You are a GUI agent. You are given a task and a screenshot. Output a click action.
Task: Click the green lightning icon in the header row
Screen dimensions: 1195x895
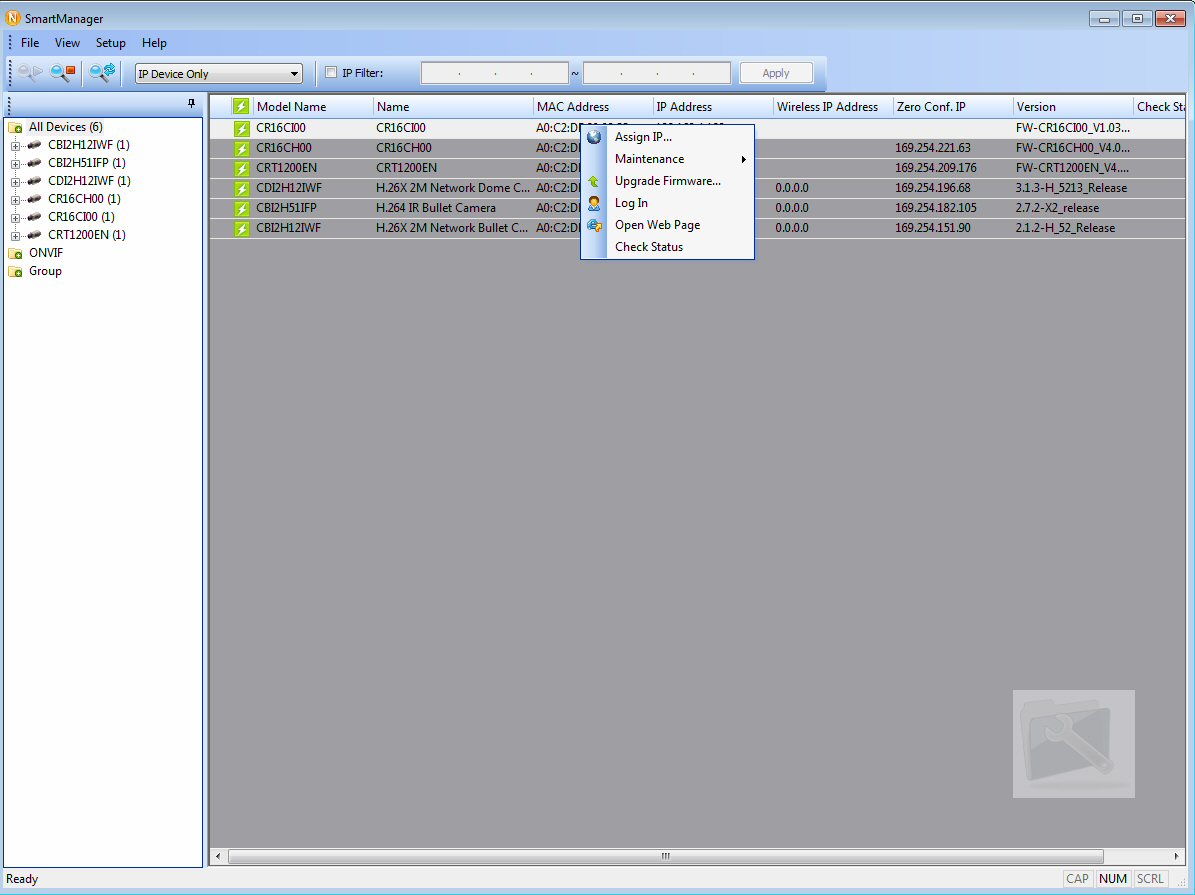[x=241, y=107]
